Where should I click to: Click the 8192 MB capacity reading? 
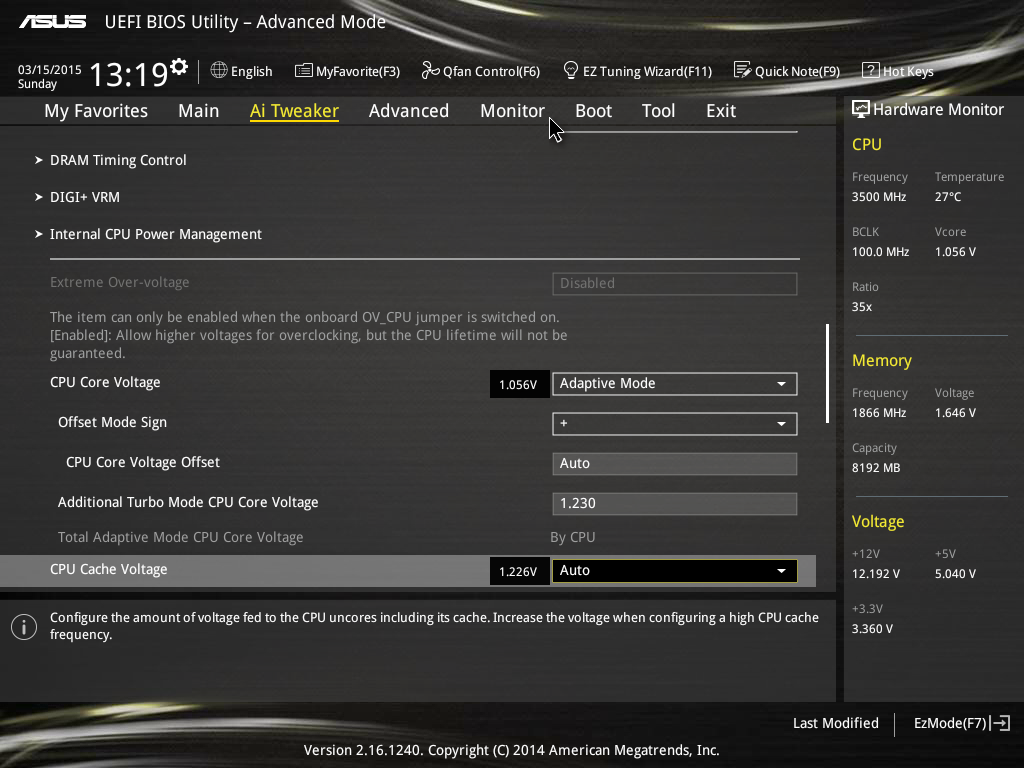click(876, 468)
